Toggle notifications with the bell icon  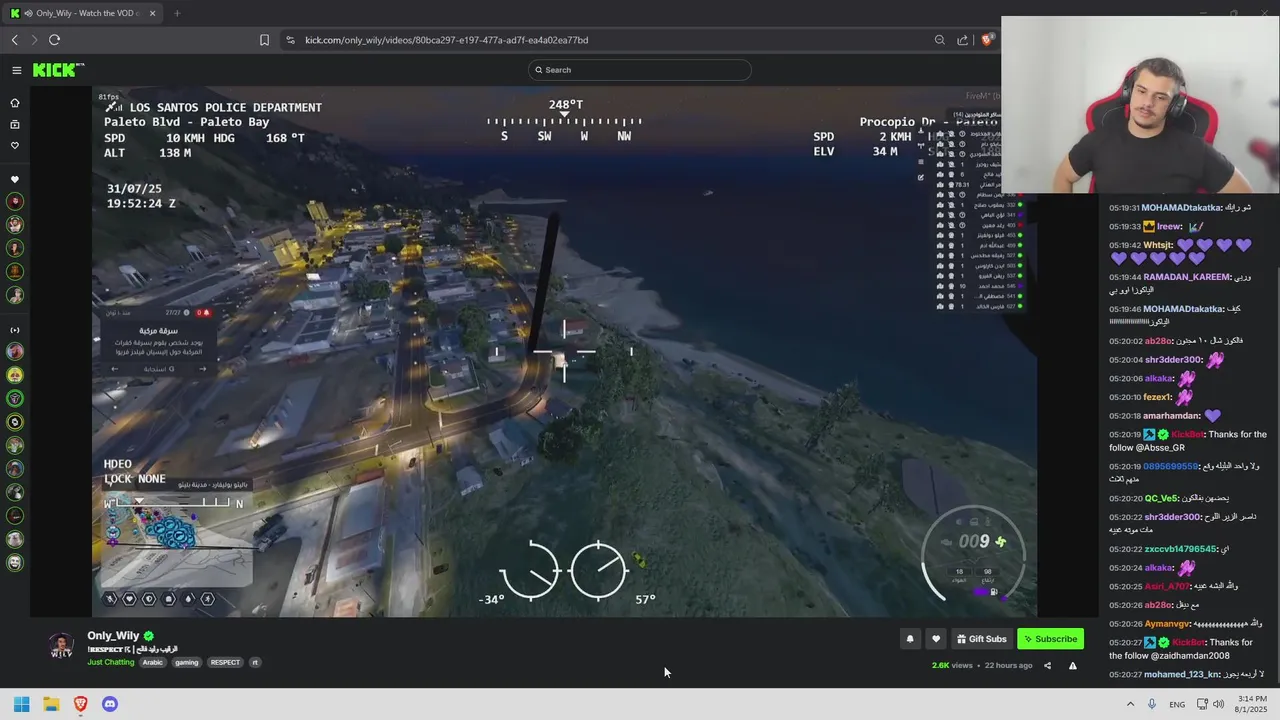click(x=910, y=639)
